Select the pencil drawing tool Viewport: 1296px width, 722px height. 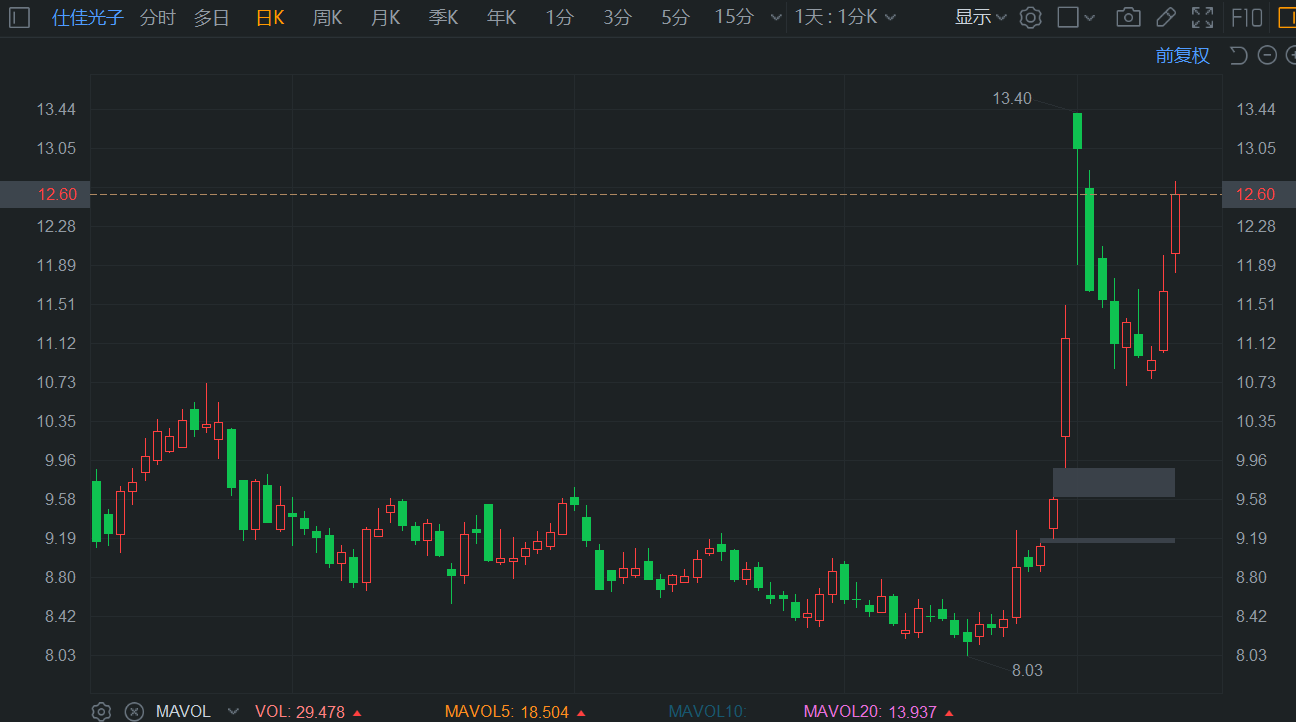click(1165, 17)
